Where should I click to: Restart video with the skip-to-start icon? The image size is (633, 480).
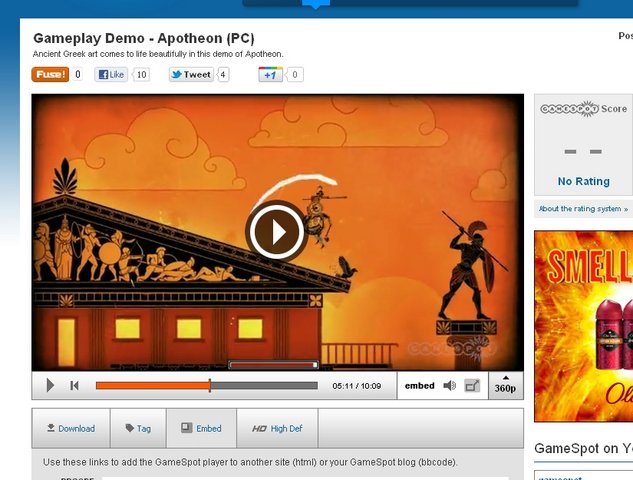point(74,386)
